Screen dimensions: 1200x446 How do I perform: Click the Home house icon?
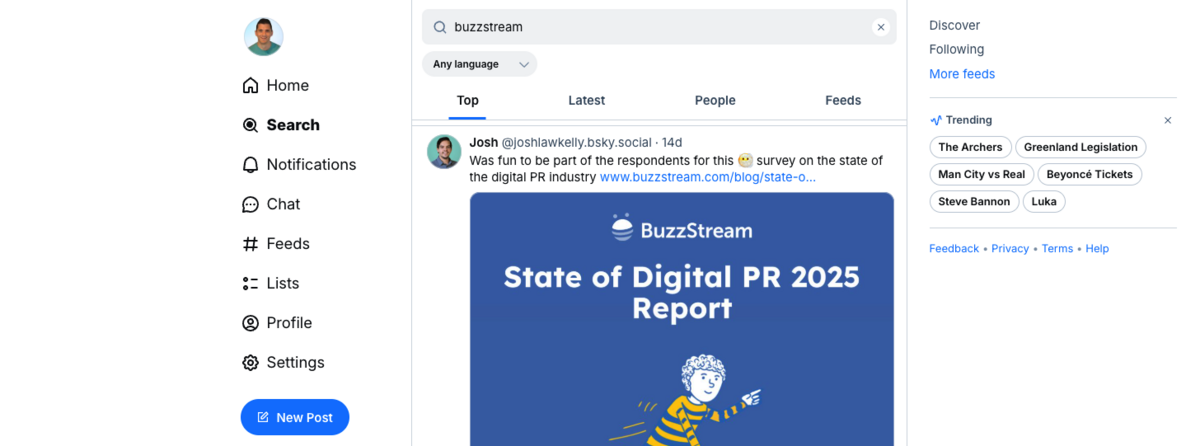[x=250, y=86]
